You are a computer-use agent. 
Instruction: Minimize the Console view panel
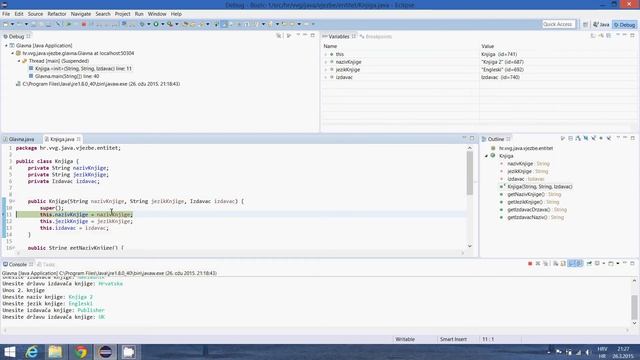coord(625,264)
